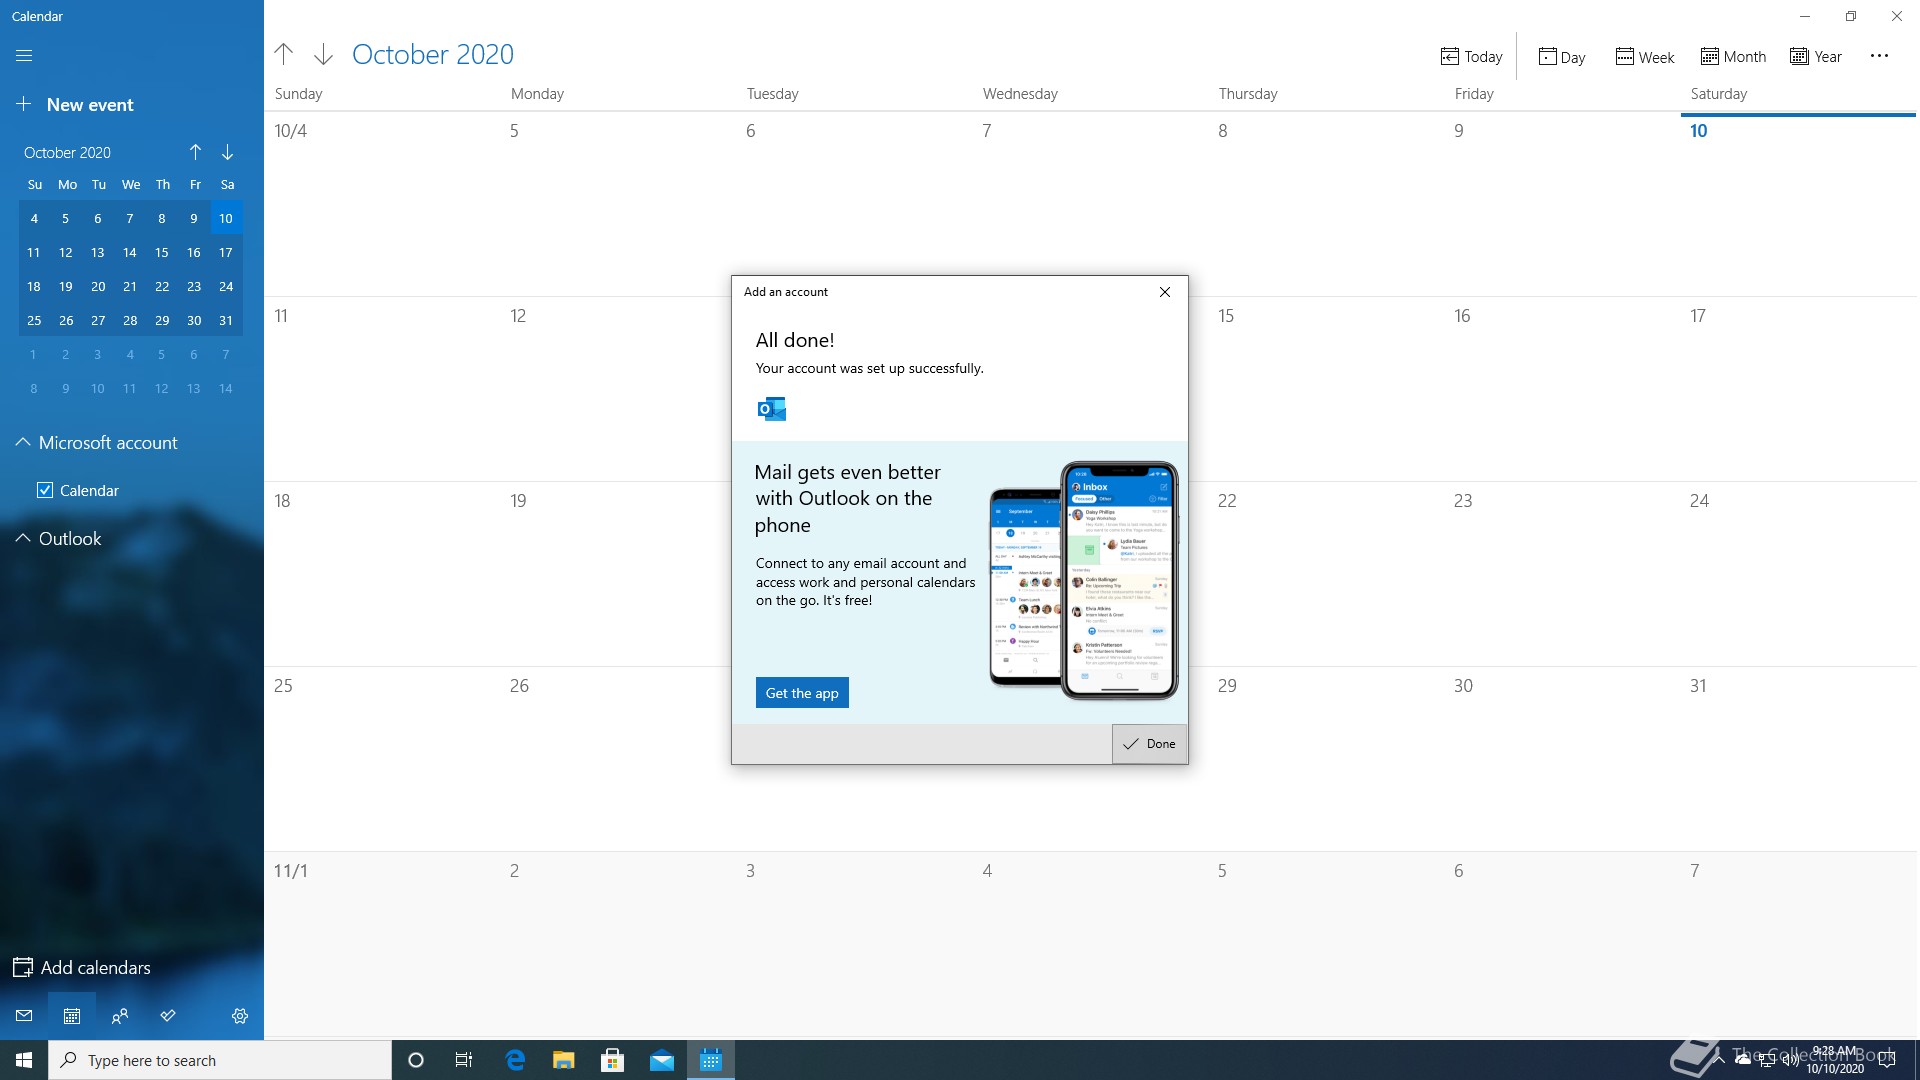Click the taskbar search box
The height and width of the screenshot is (1080, 1920).
[x=220, y=1060]
